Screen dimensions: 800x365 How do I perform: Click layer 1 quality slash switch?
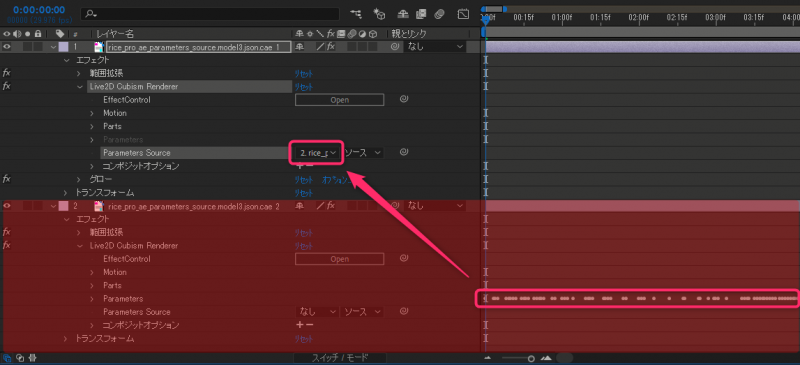tap(320, 47)
